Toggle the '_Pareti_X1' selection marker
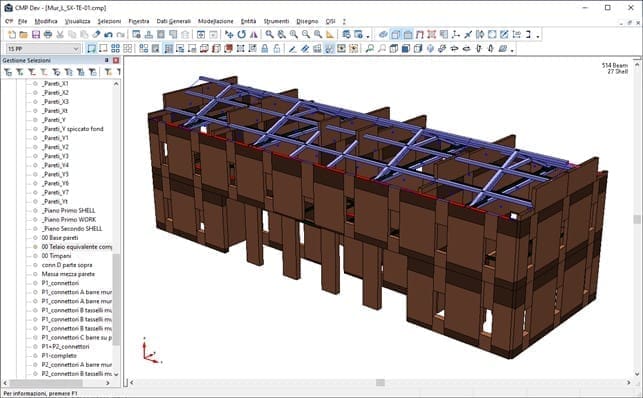This screenshot has height=398, width=643. click(x=35, y=84)
